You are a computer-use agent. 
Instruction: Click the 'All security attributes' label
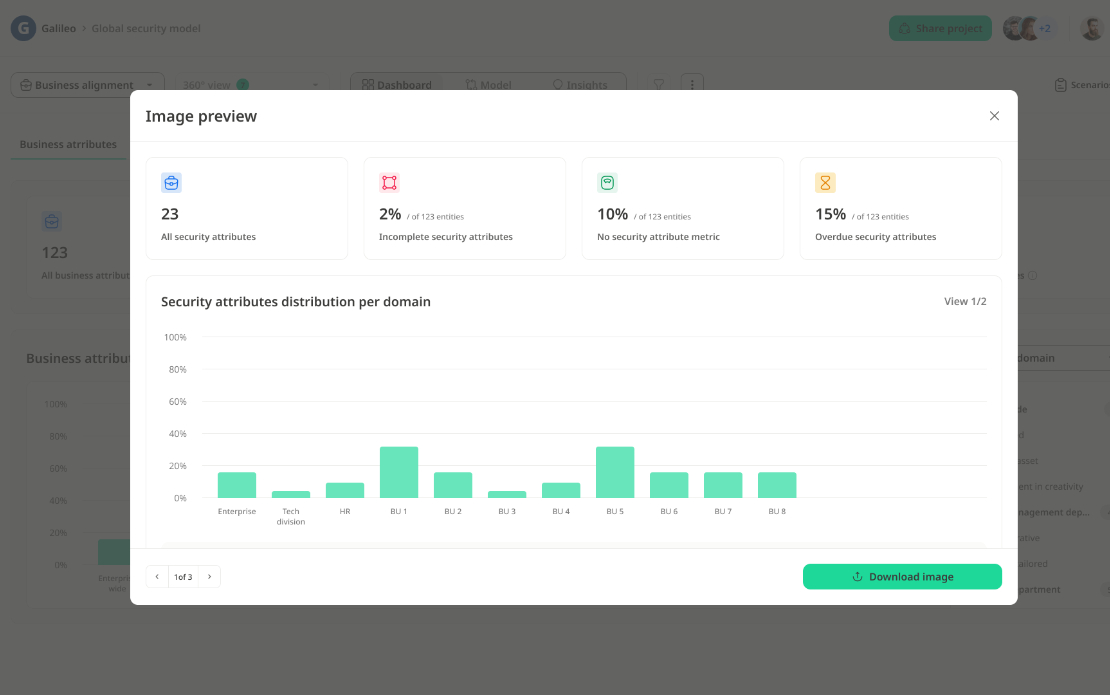click(208, 237)
